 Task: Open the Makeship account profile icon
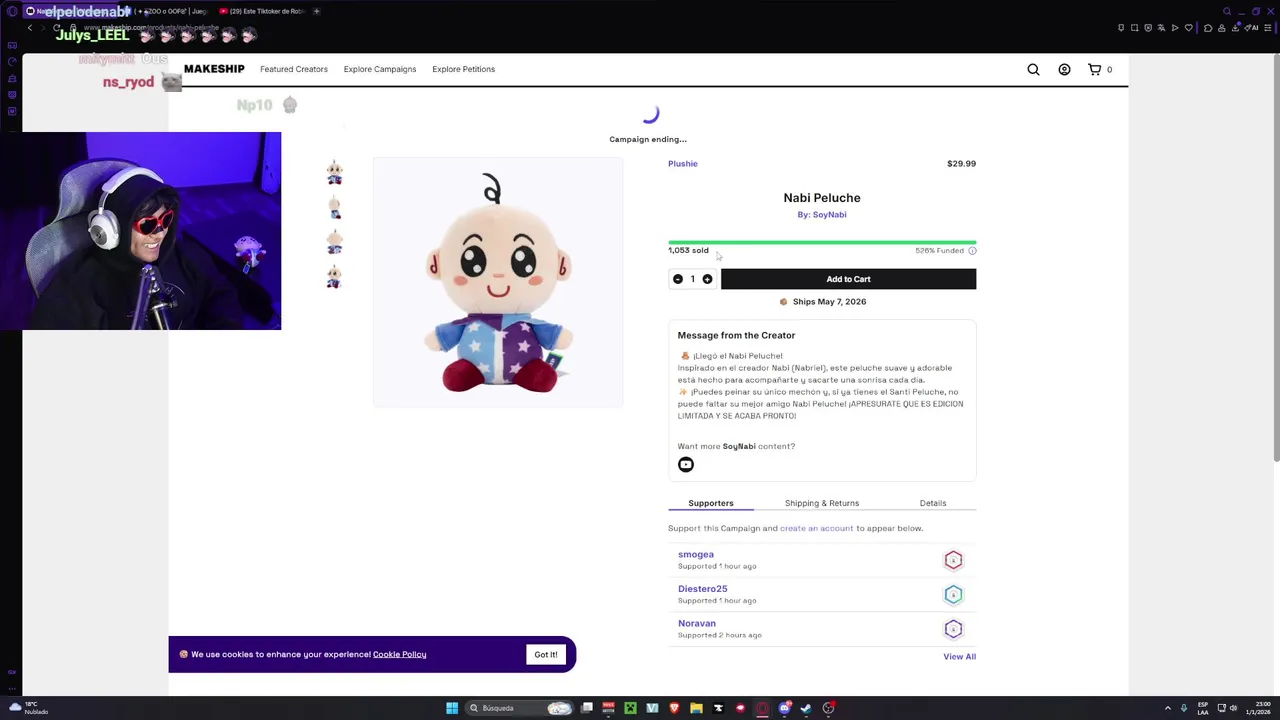pyautogui.click(x=1064, y=69)
